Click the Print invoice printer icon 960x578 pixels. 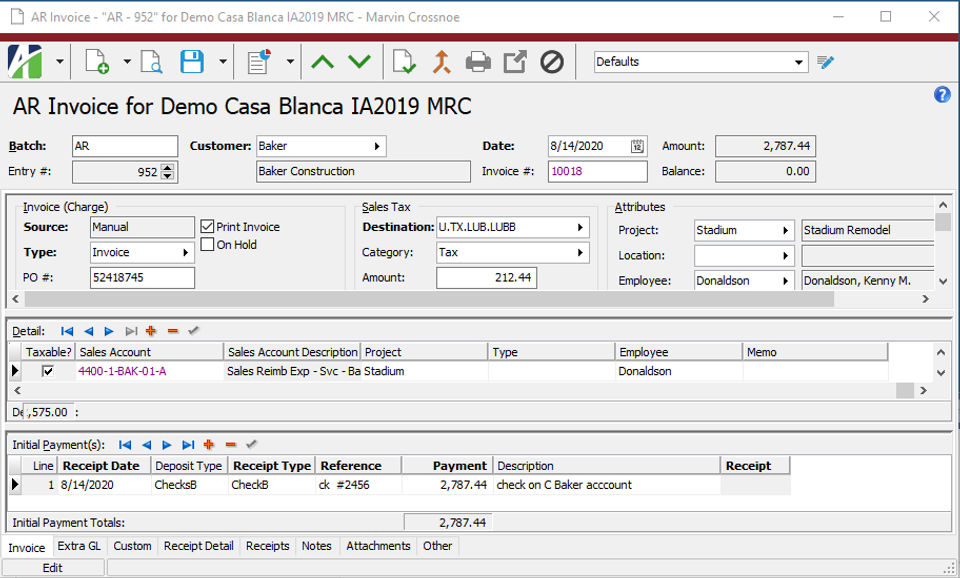(478, 62)
